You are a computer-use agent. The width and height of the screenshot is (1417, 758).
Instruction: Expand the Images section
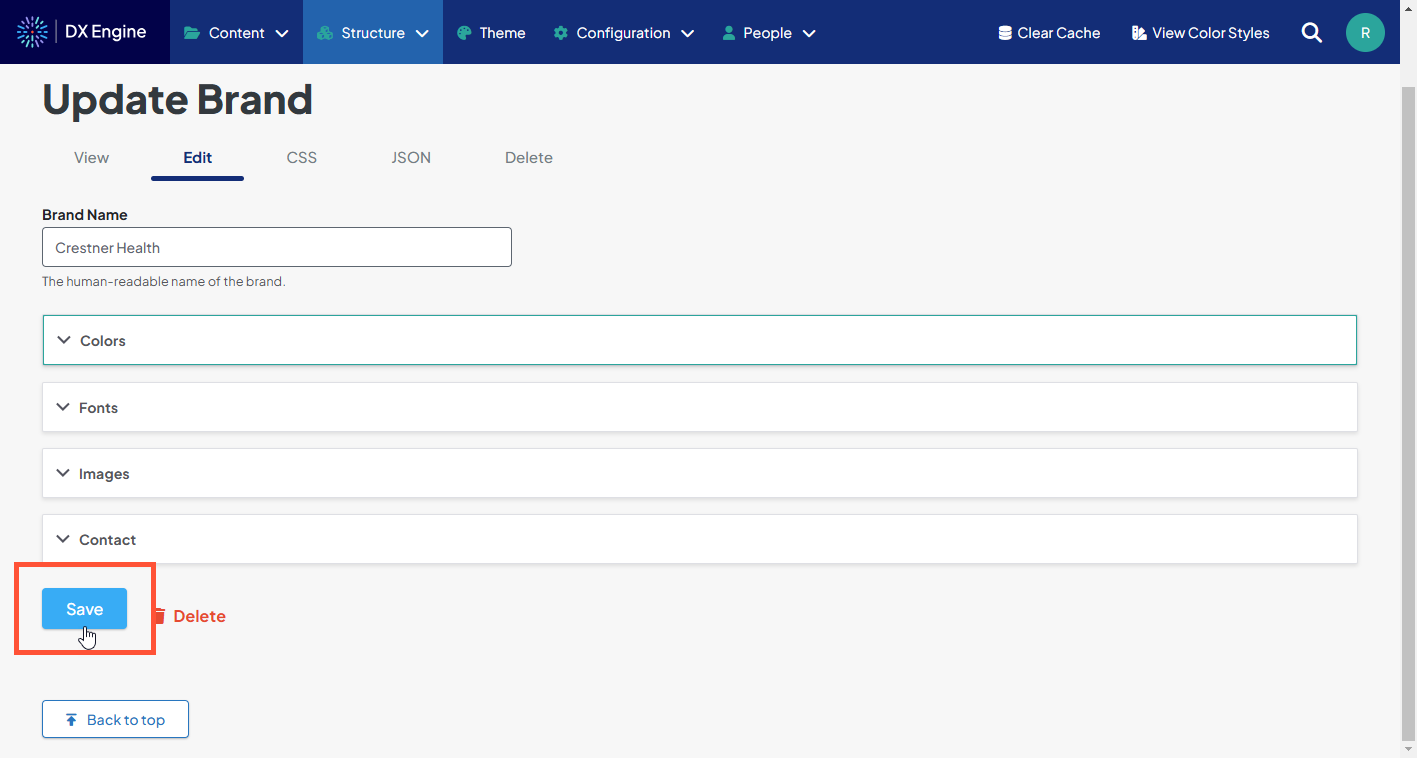(700, 474)
